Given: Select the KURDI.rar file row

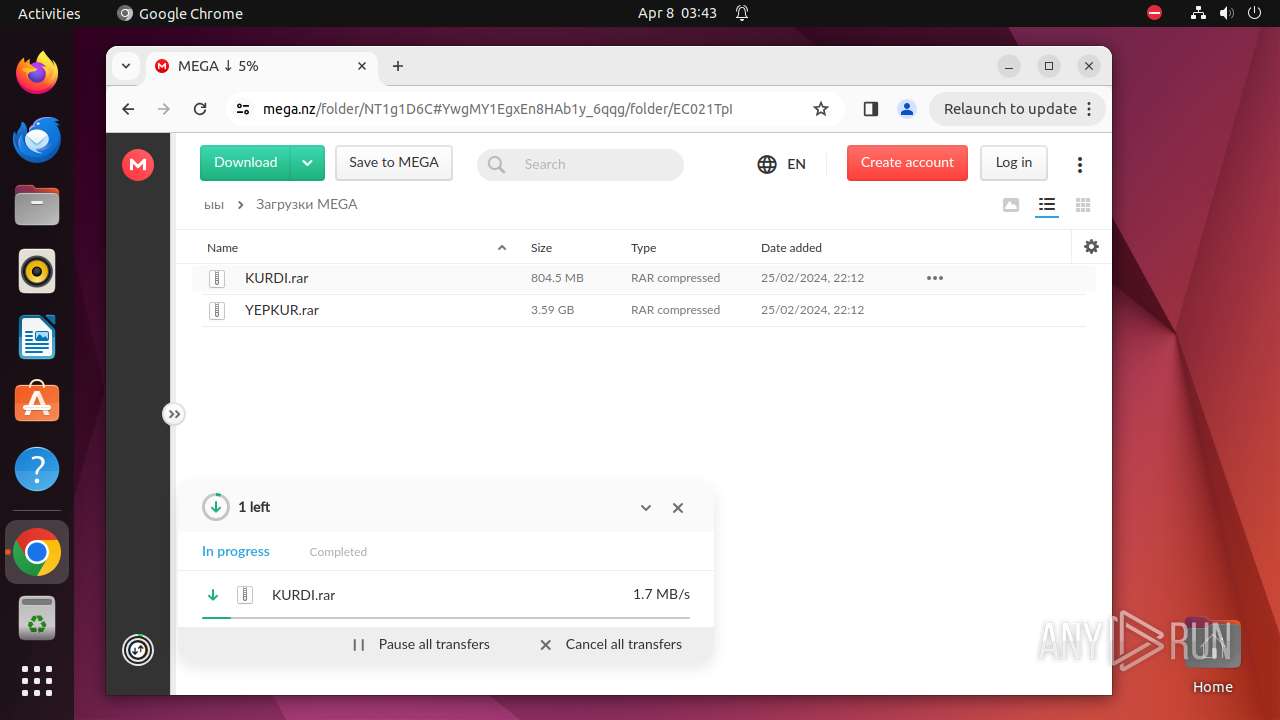Looking at the screenshot, I should (x=643, y=279).
